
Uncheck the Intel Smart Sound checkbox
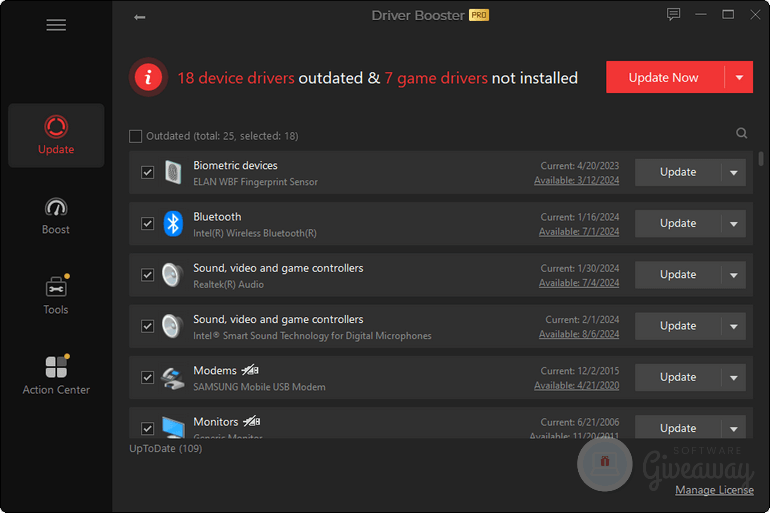(x=147, y=326)
